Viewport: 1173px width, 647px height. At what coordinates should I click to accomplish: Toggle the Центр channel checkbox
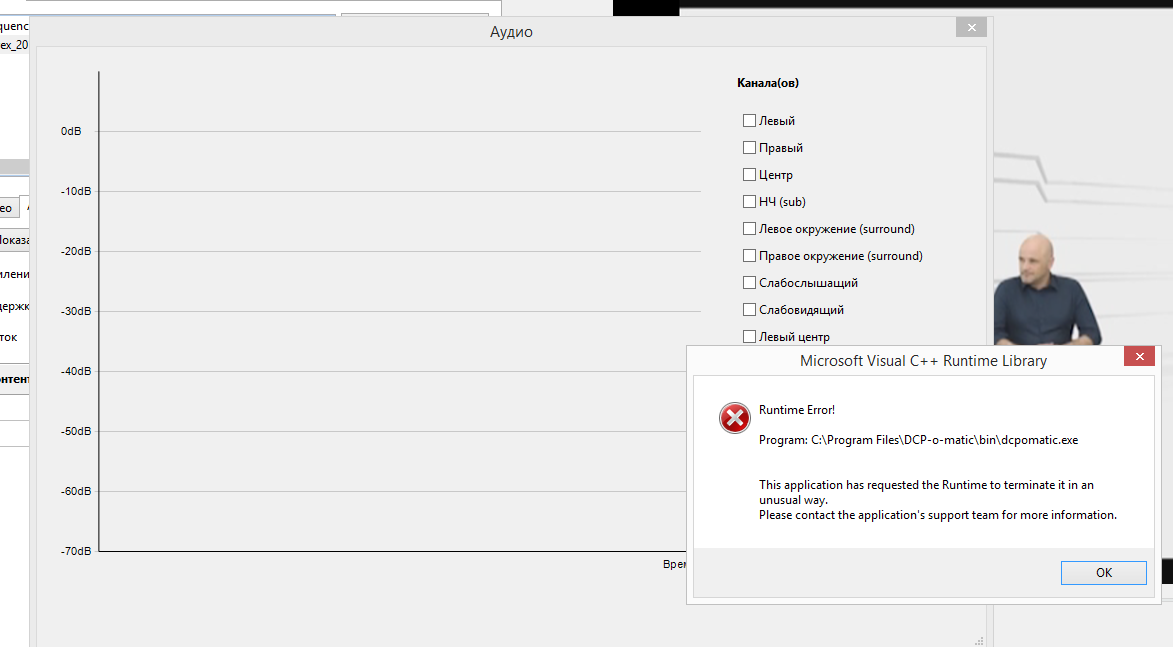(749, 175)
